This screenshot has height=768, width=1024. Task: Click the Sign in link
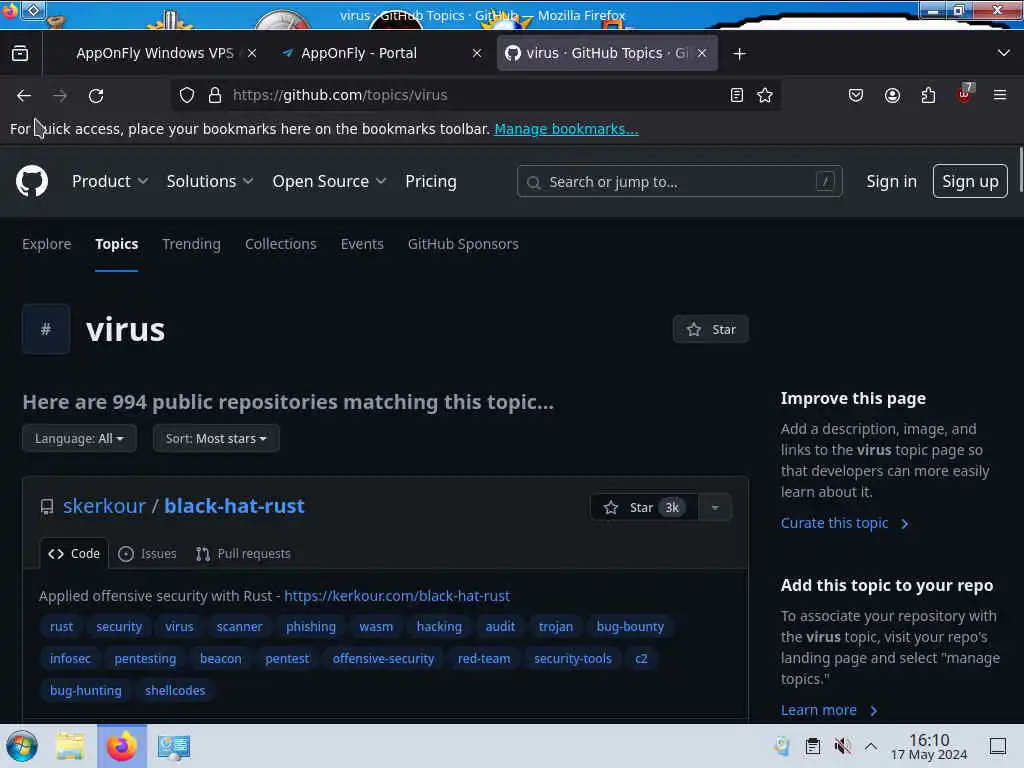891,182
